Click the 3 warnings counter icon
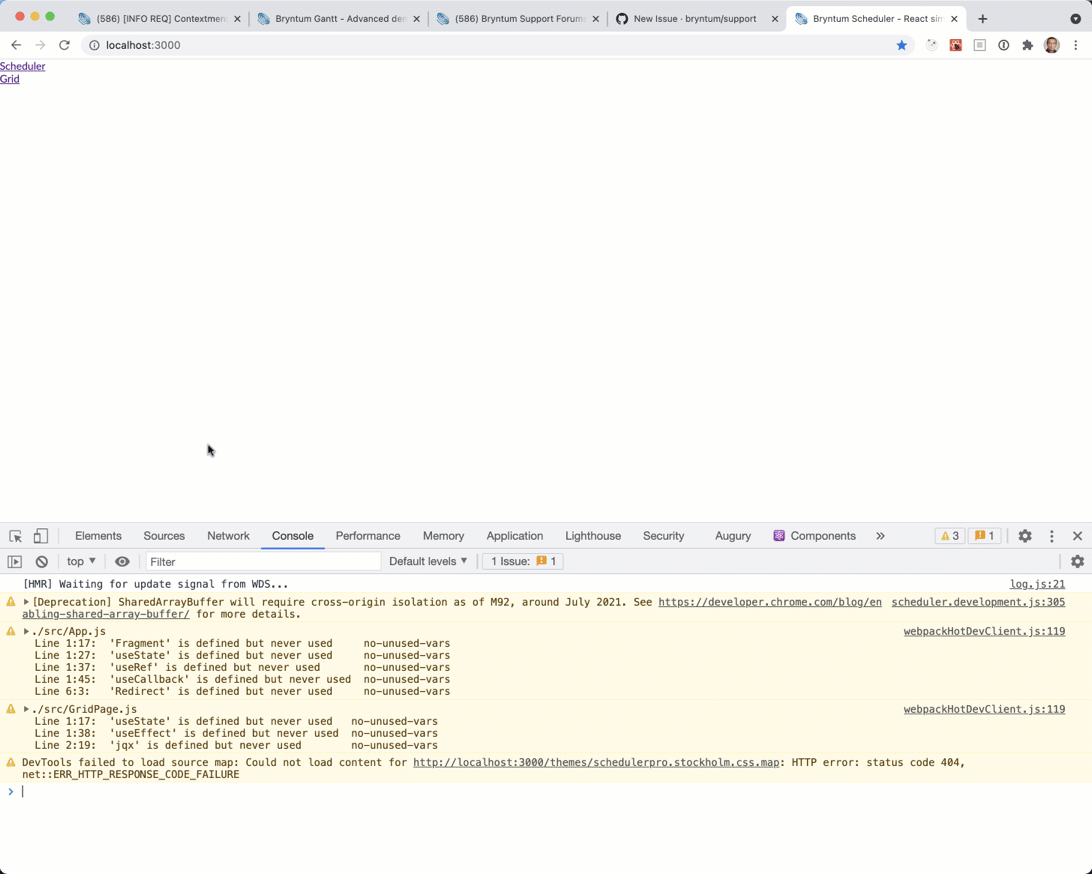This screenshot has height=874, width=1092. [x=948, y=536]
